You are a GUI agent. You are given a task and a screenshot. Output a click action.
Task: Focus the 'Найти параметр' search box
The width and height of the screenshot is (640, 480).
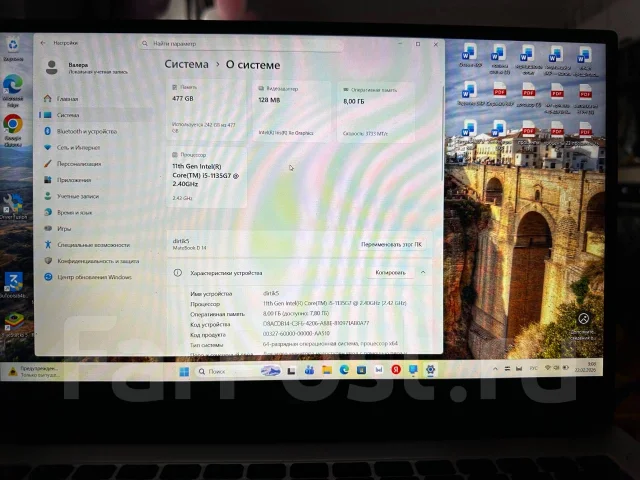click(241, 44)
